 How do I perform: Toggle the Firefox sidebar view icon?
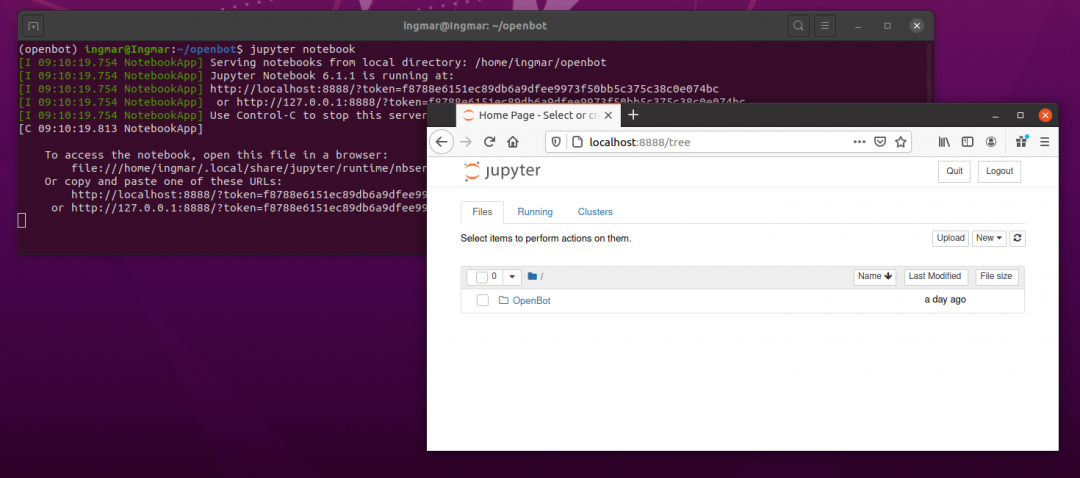(967, 142)
